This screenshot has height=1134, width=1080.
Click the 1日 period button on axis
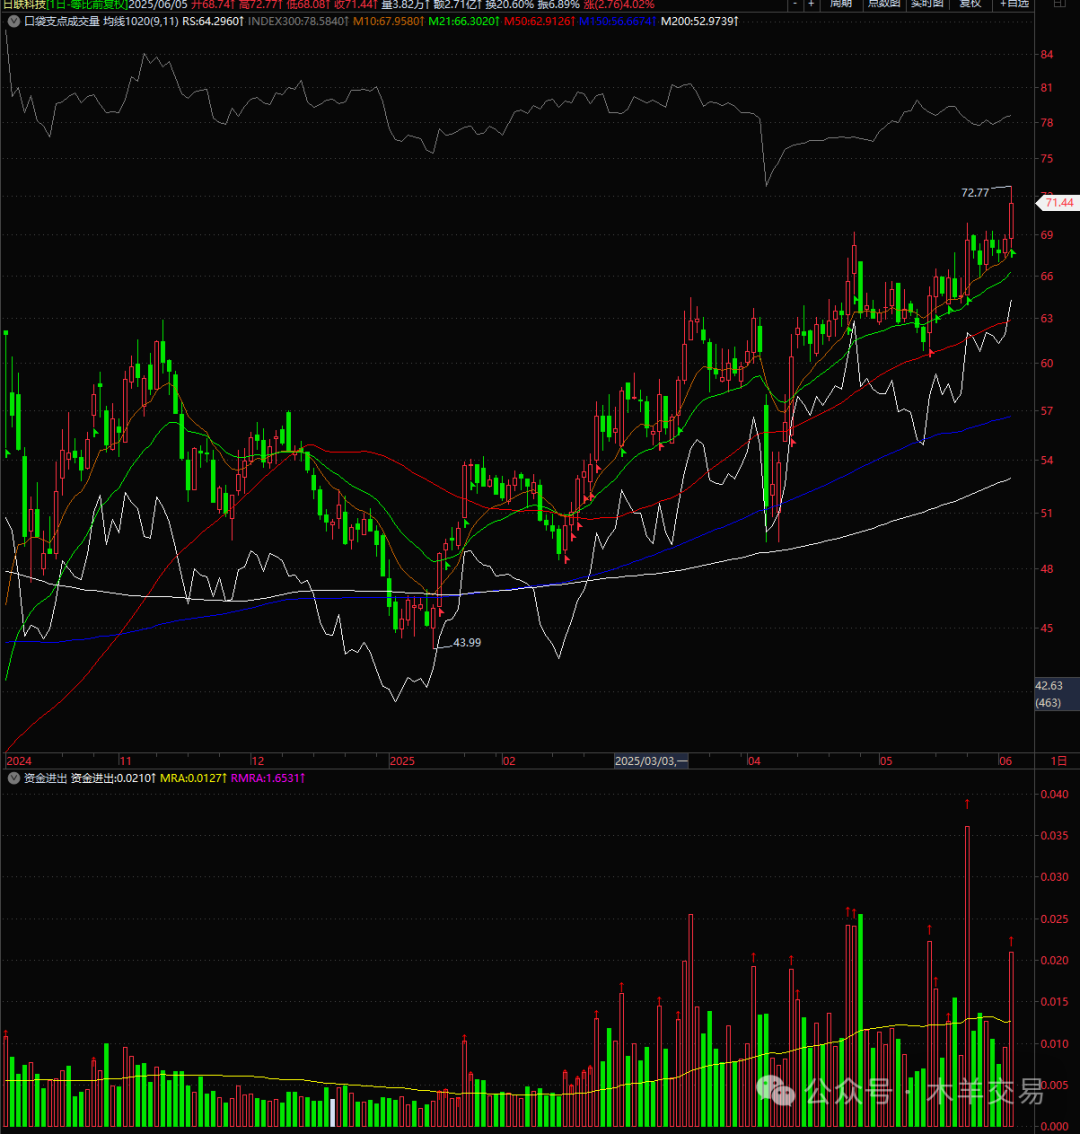point(1058,761)
